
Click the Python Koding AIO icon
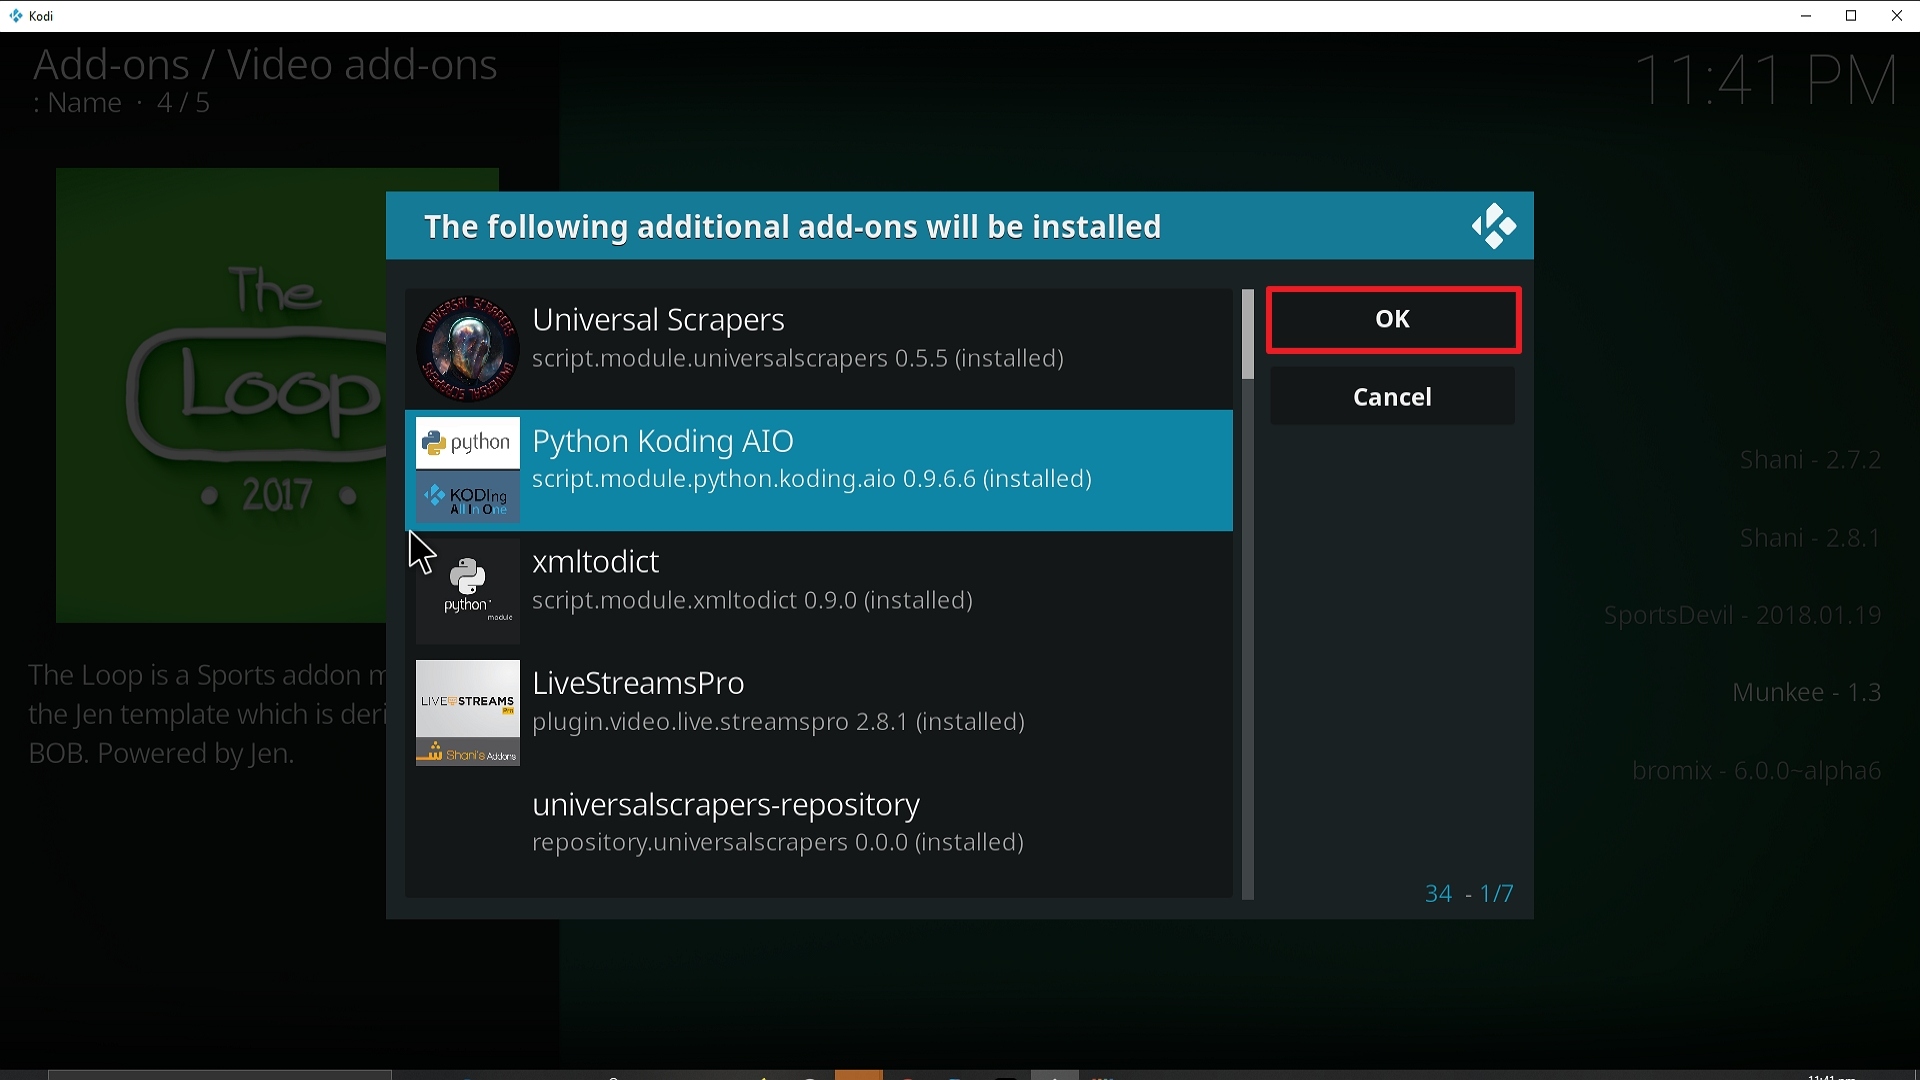(467, 470)
